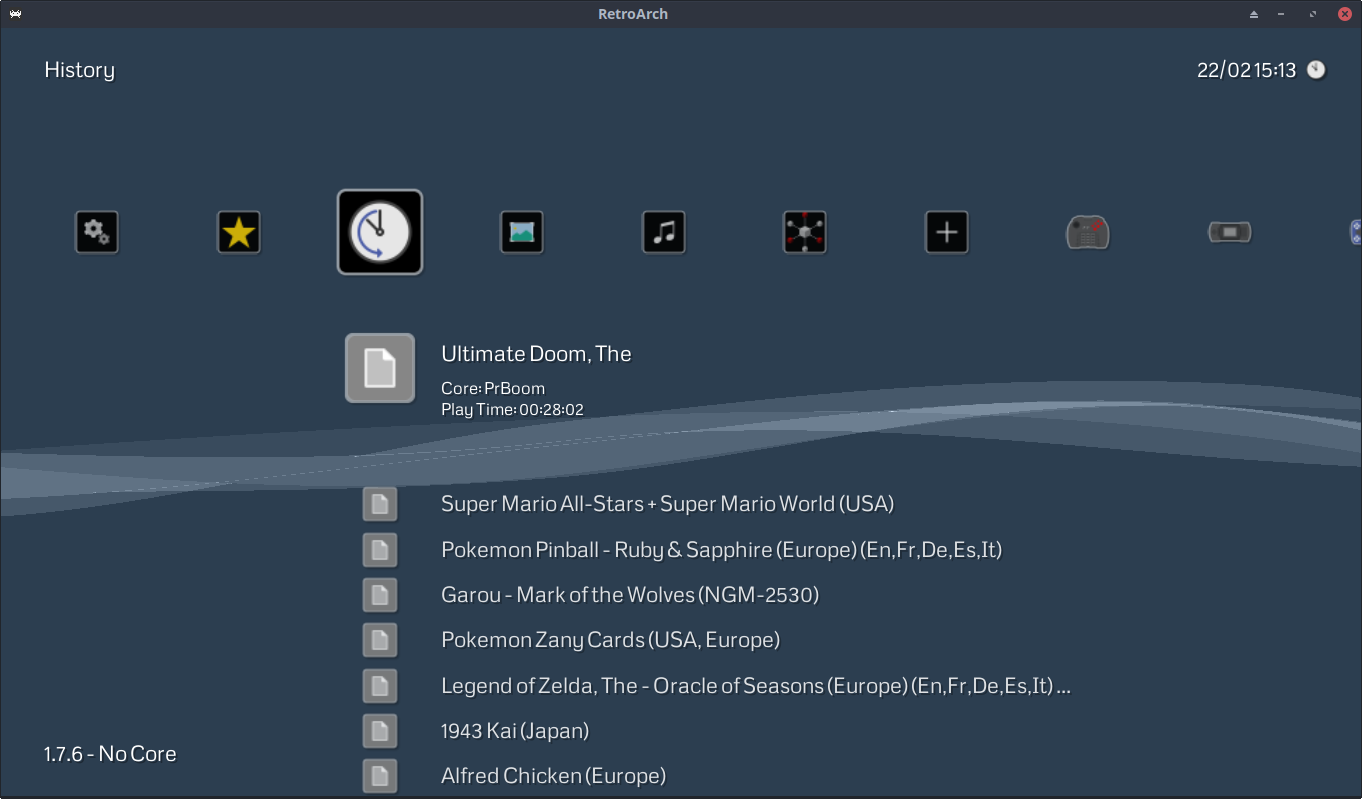This screenshot has width=1362, height=799.
Task: Click the file icon beside Ultimate Doom
Action: [380, 368]
